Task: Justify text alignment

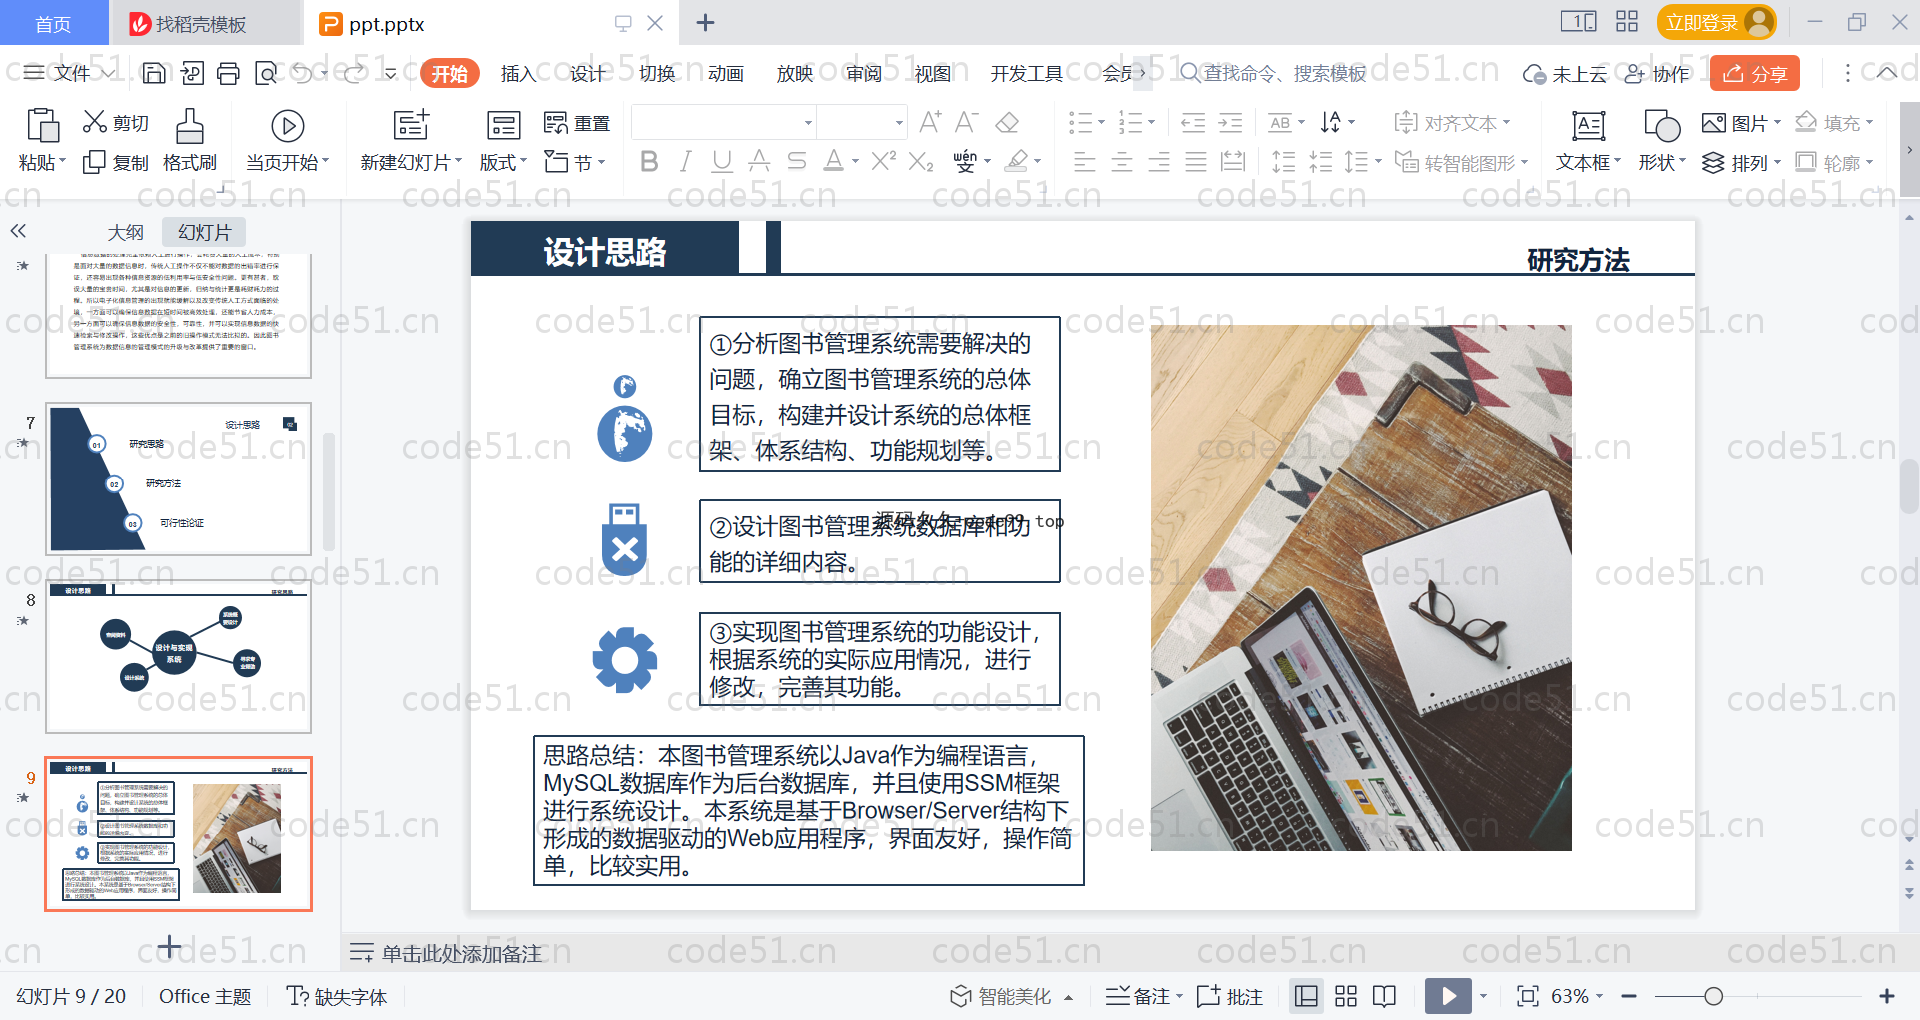Action: click(x=1195, y=162)
